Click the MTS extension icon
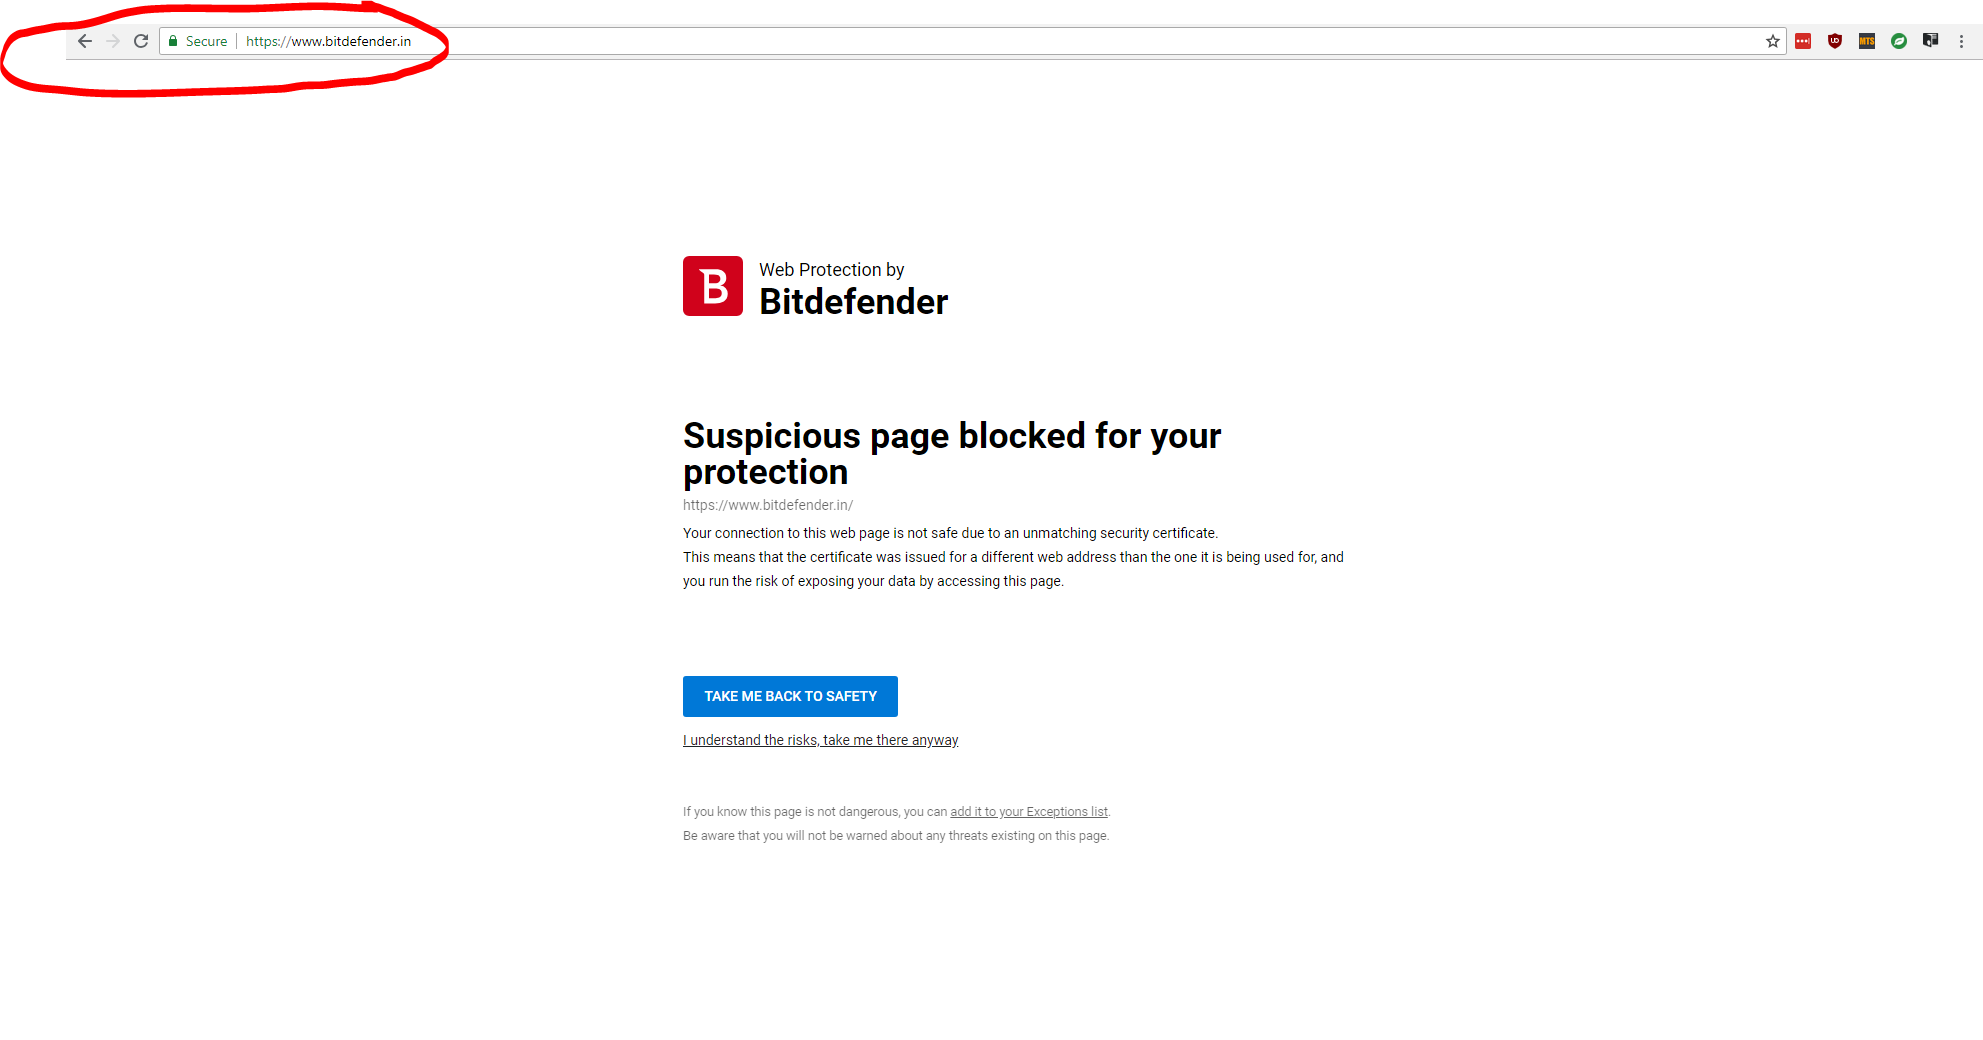 click(x=1867, y=41)
